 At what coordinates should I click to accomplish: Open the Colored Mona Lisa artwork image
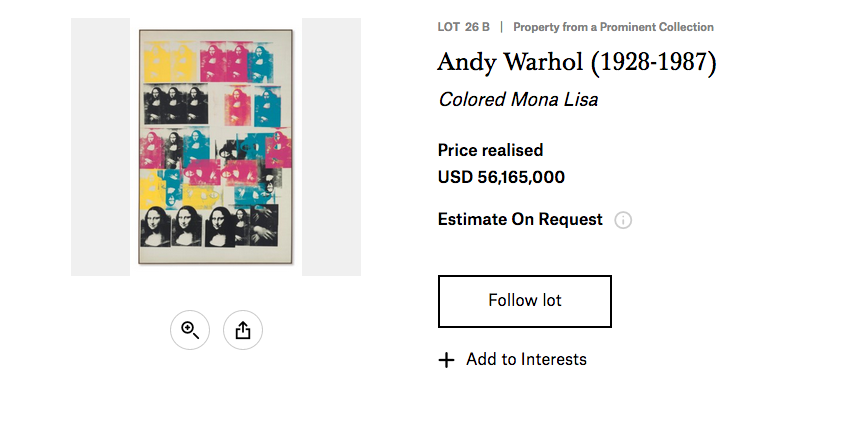tap(216, 147)
